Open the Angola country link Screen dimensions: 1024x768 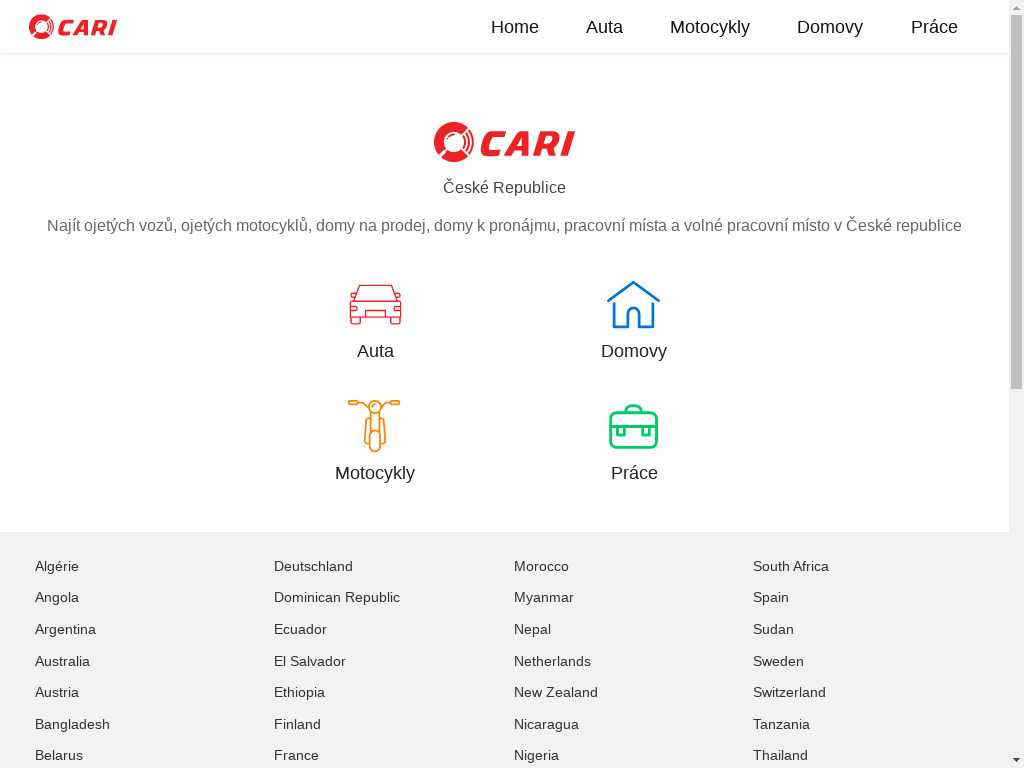[x=57, y=598]
